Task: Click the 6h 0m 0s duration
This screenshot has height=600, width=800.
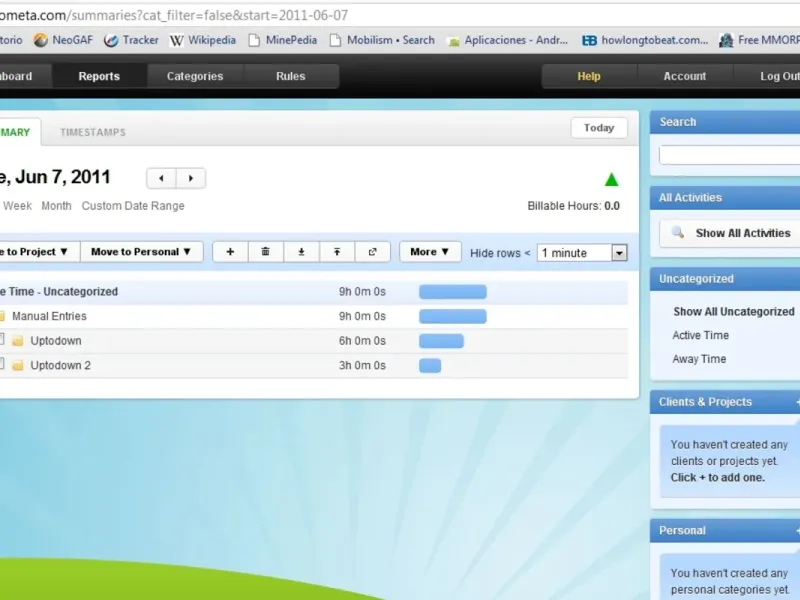Action: pos(362,341)
